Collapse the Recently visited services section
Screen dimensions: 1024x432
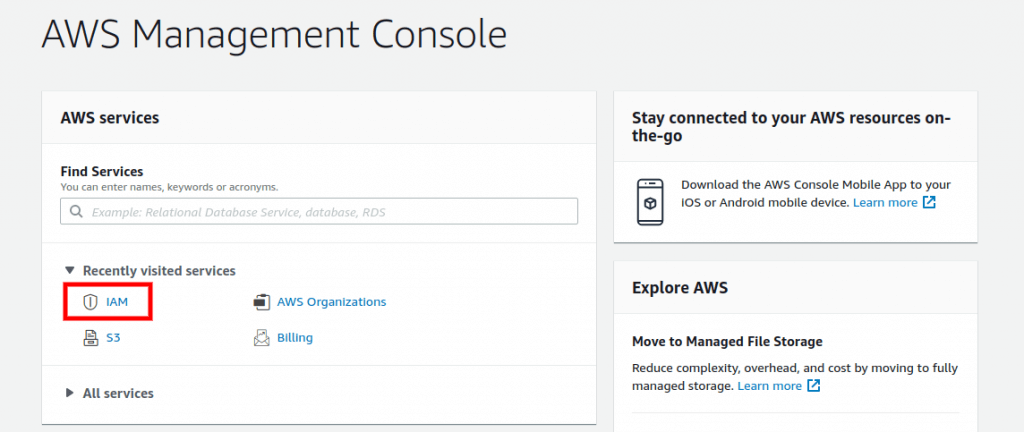(70, 270)
